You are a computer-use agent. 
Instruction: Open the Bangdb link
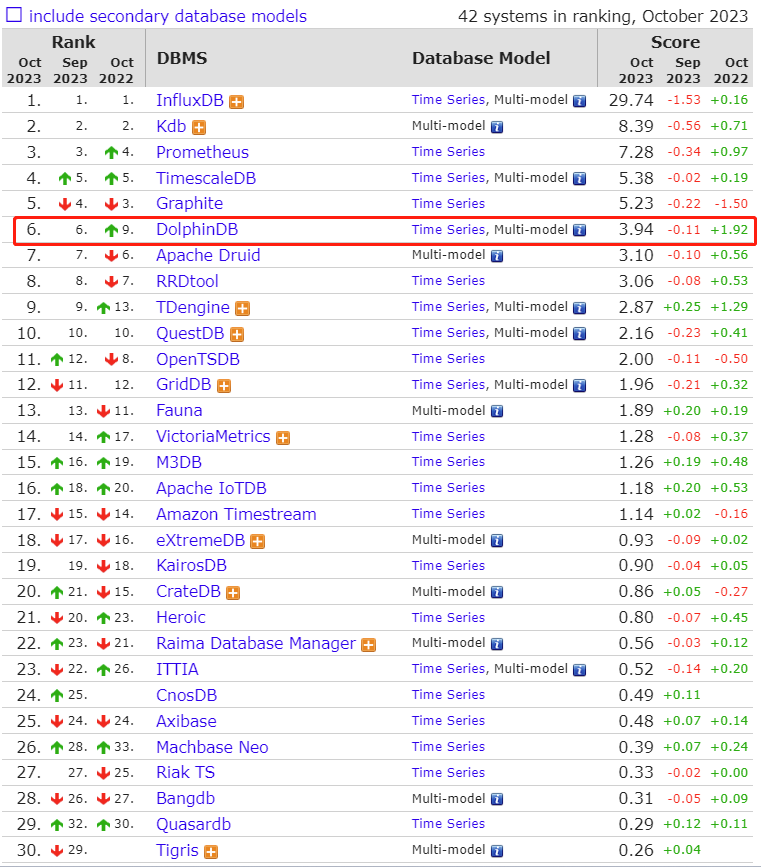185,798
